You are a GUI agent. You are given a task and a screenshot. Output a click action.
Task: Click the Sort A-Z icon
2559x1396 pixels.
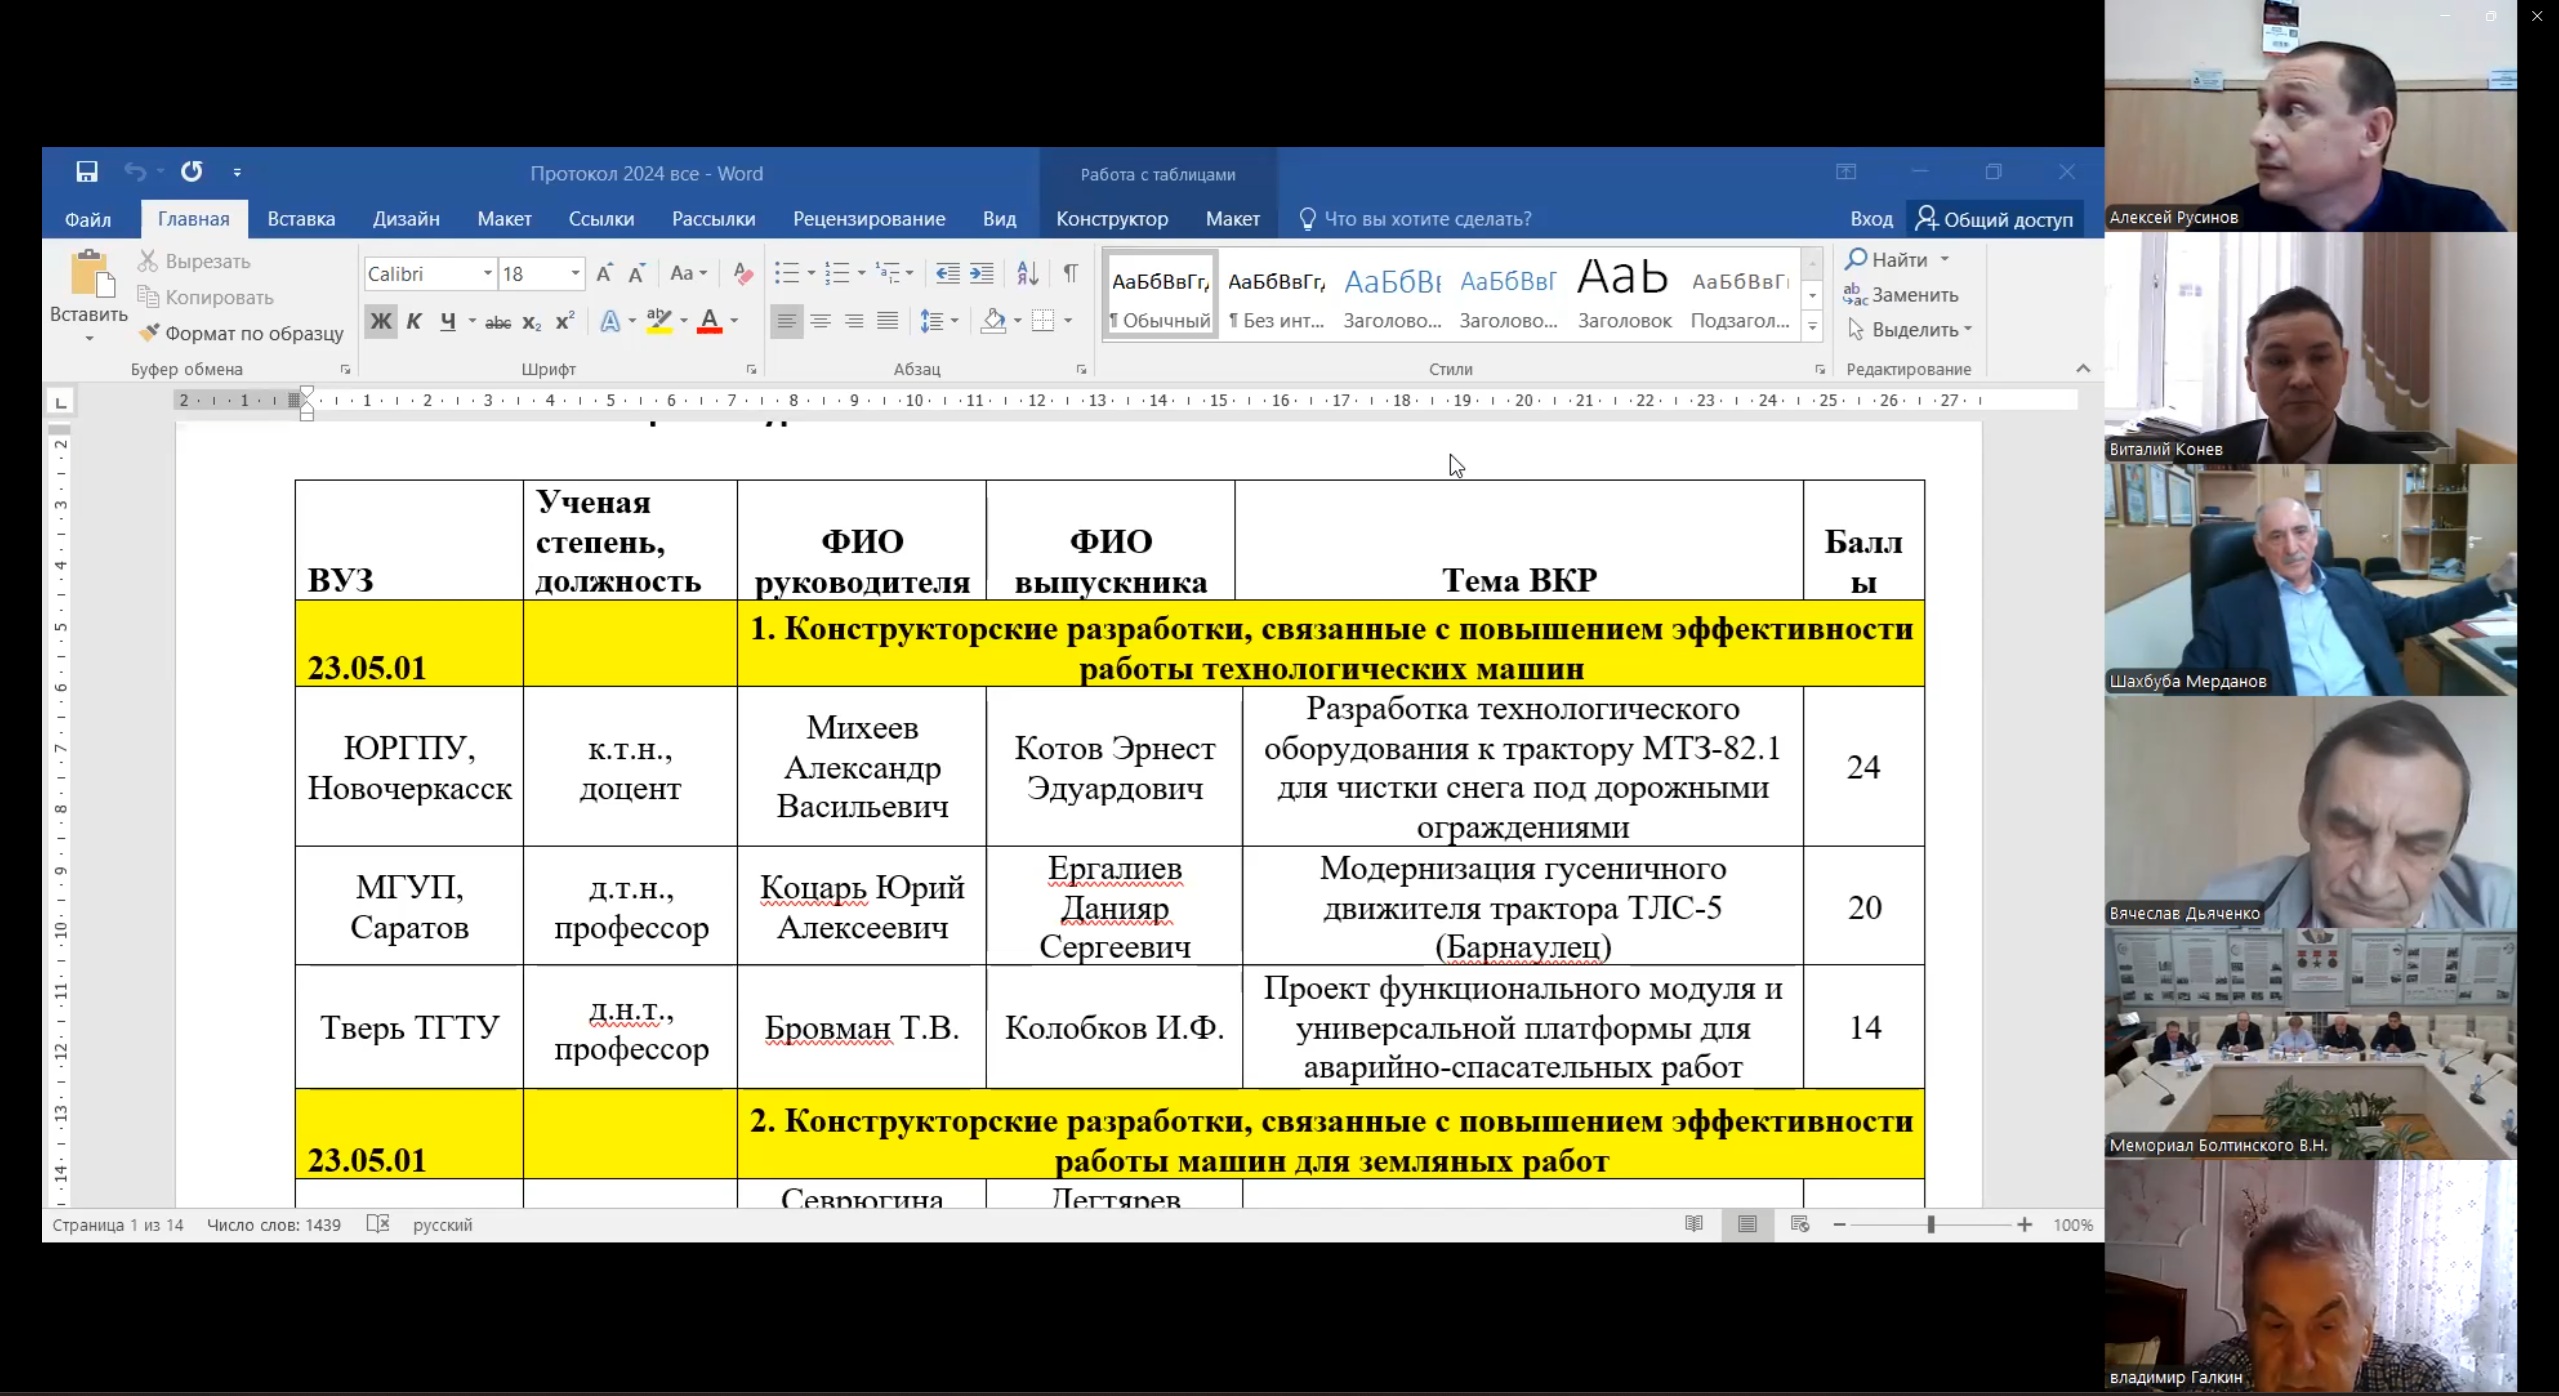[x=1027, y=273]
